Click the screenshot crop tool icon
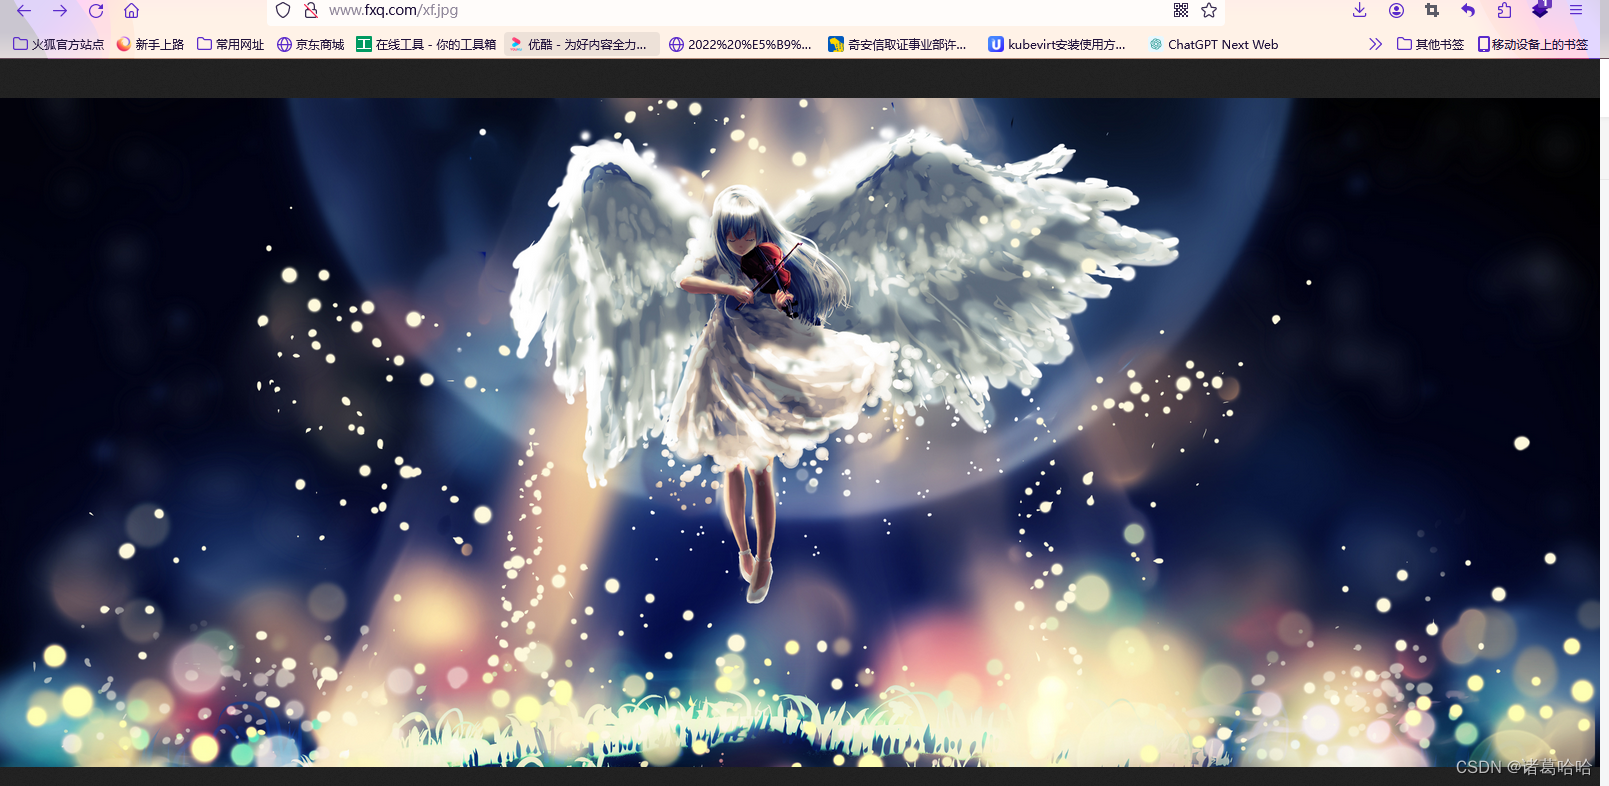The image size is (1609, 786). 1432,10
